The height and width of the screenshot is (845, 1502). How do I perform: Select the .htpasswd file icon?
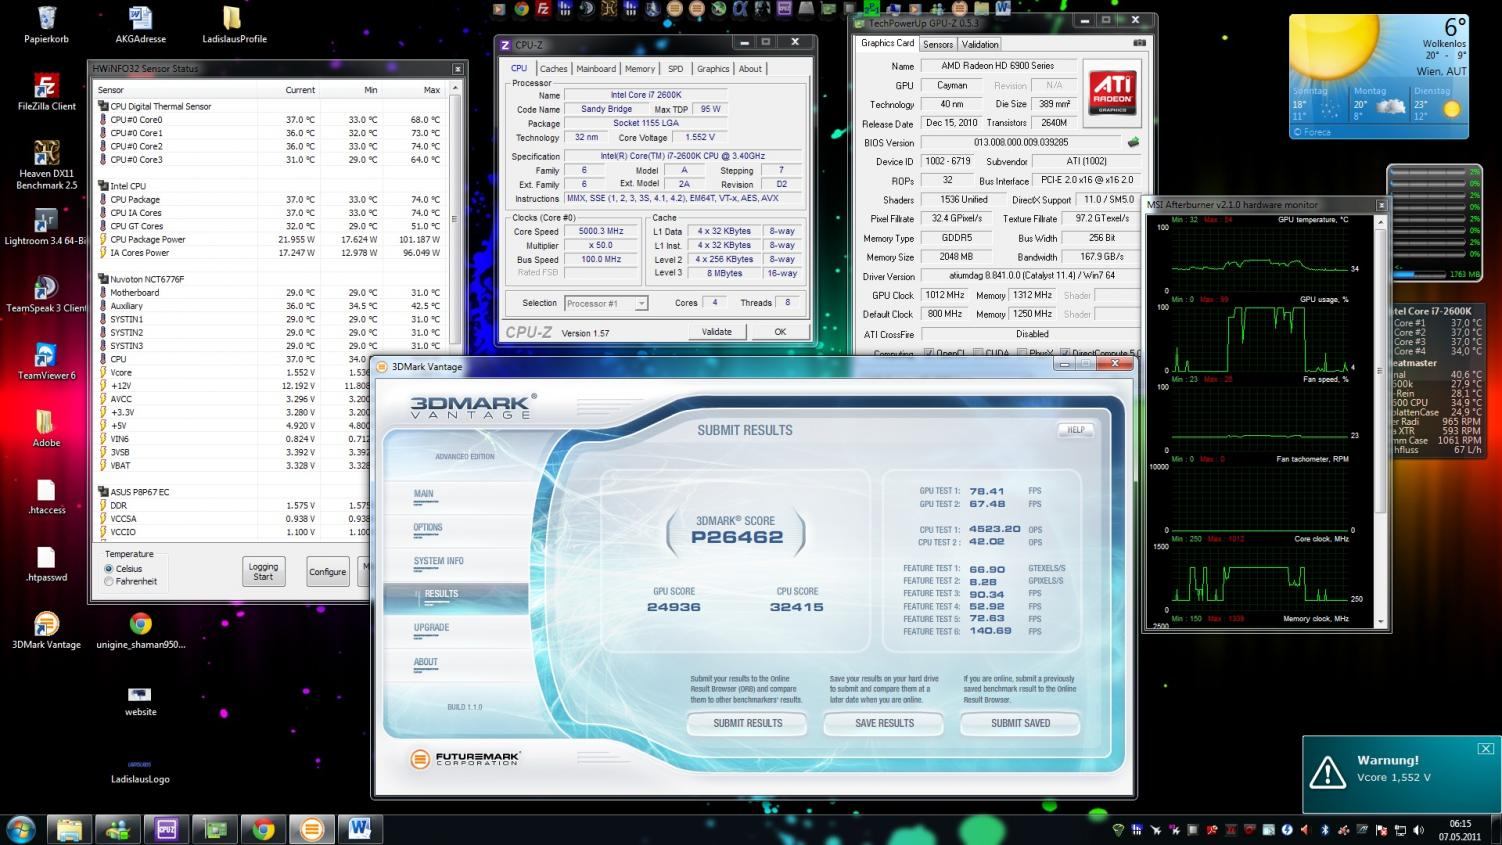tap(46, 564)
